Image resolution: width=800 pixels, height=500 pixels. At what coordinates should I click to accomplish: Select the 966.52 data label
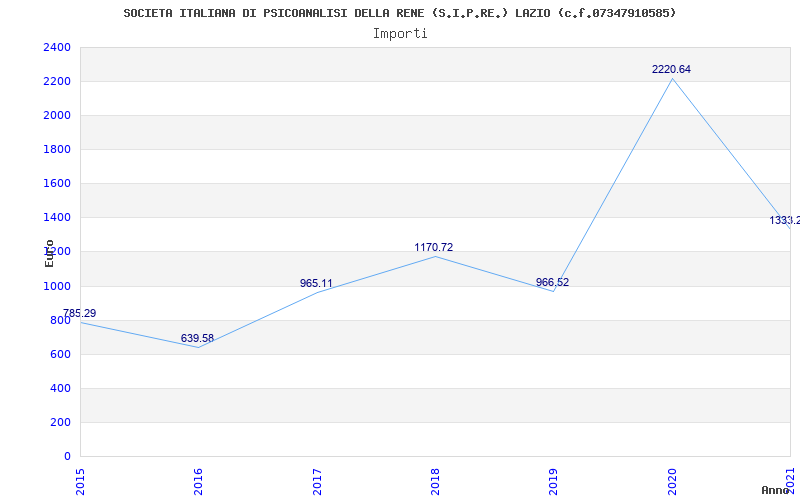(x=553, y=282)
